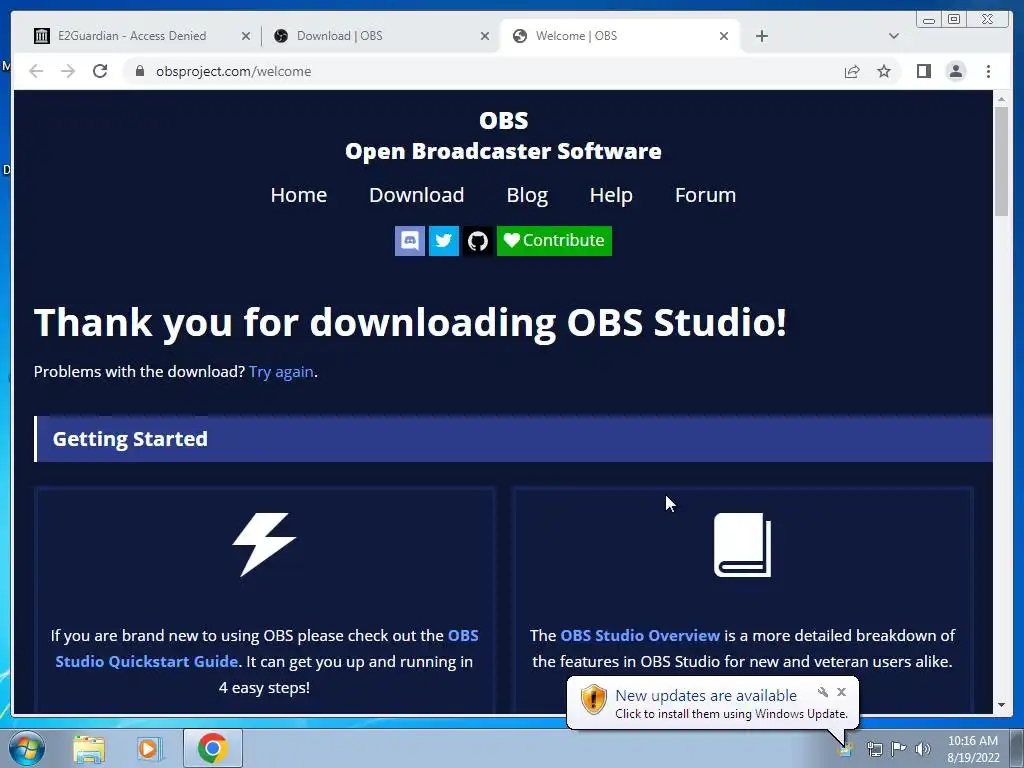1024x768 pixels.
Task: Click the scrollbar up arrow
Action: click(1001, 99)
